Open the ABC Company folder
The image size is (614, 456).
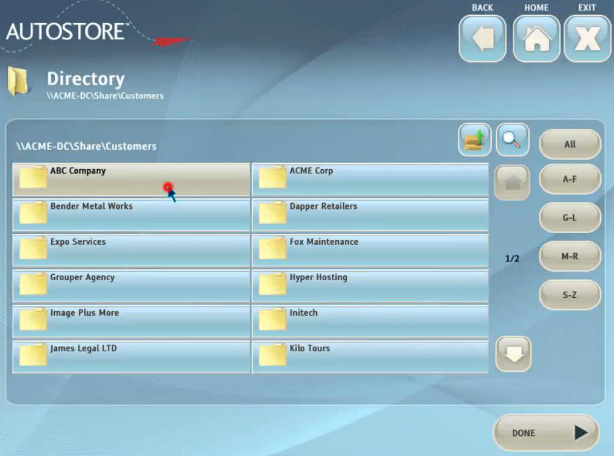(130, 179)
